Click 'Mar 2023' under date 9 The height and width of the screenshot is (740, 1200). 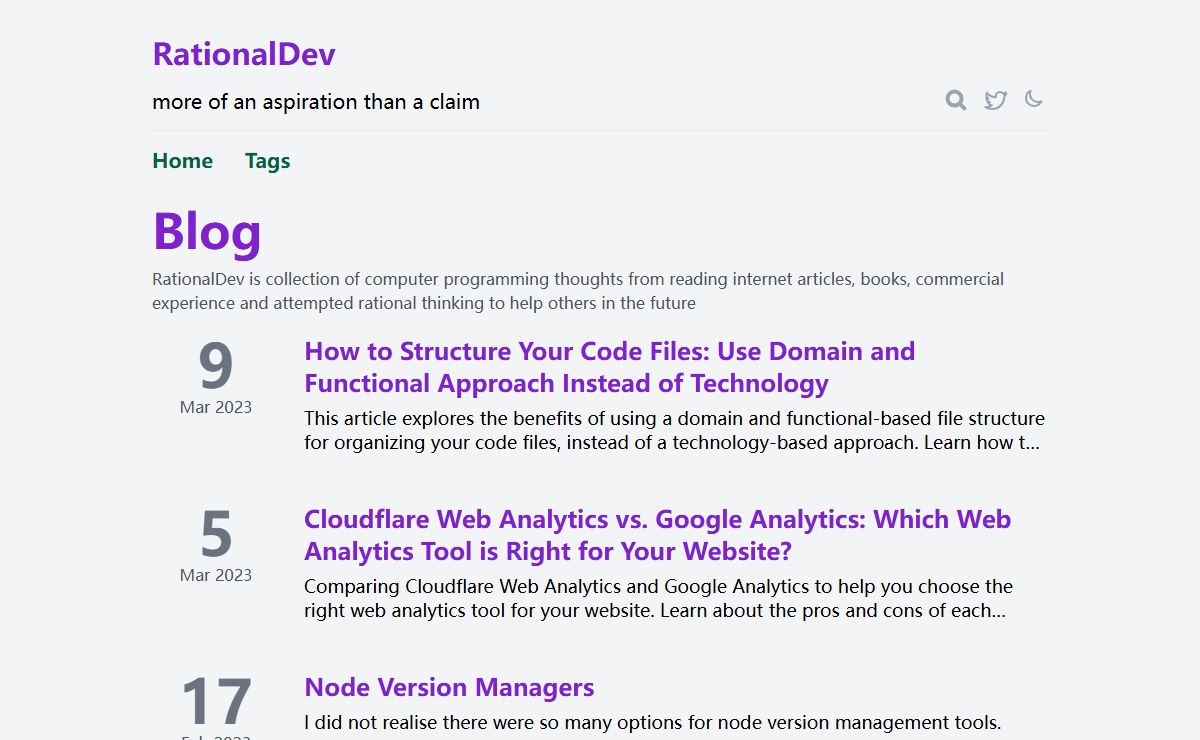pyautogui.click(x=216, y=407)
